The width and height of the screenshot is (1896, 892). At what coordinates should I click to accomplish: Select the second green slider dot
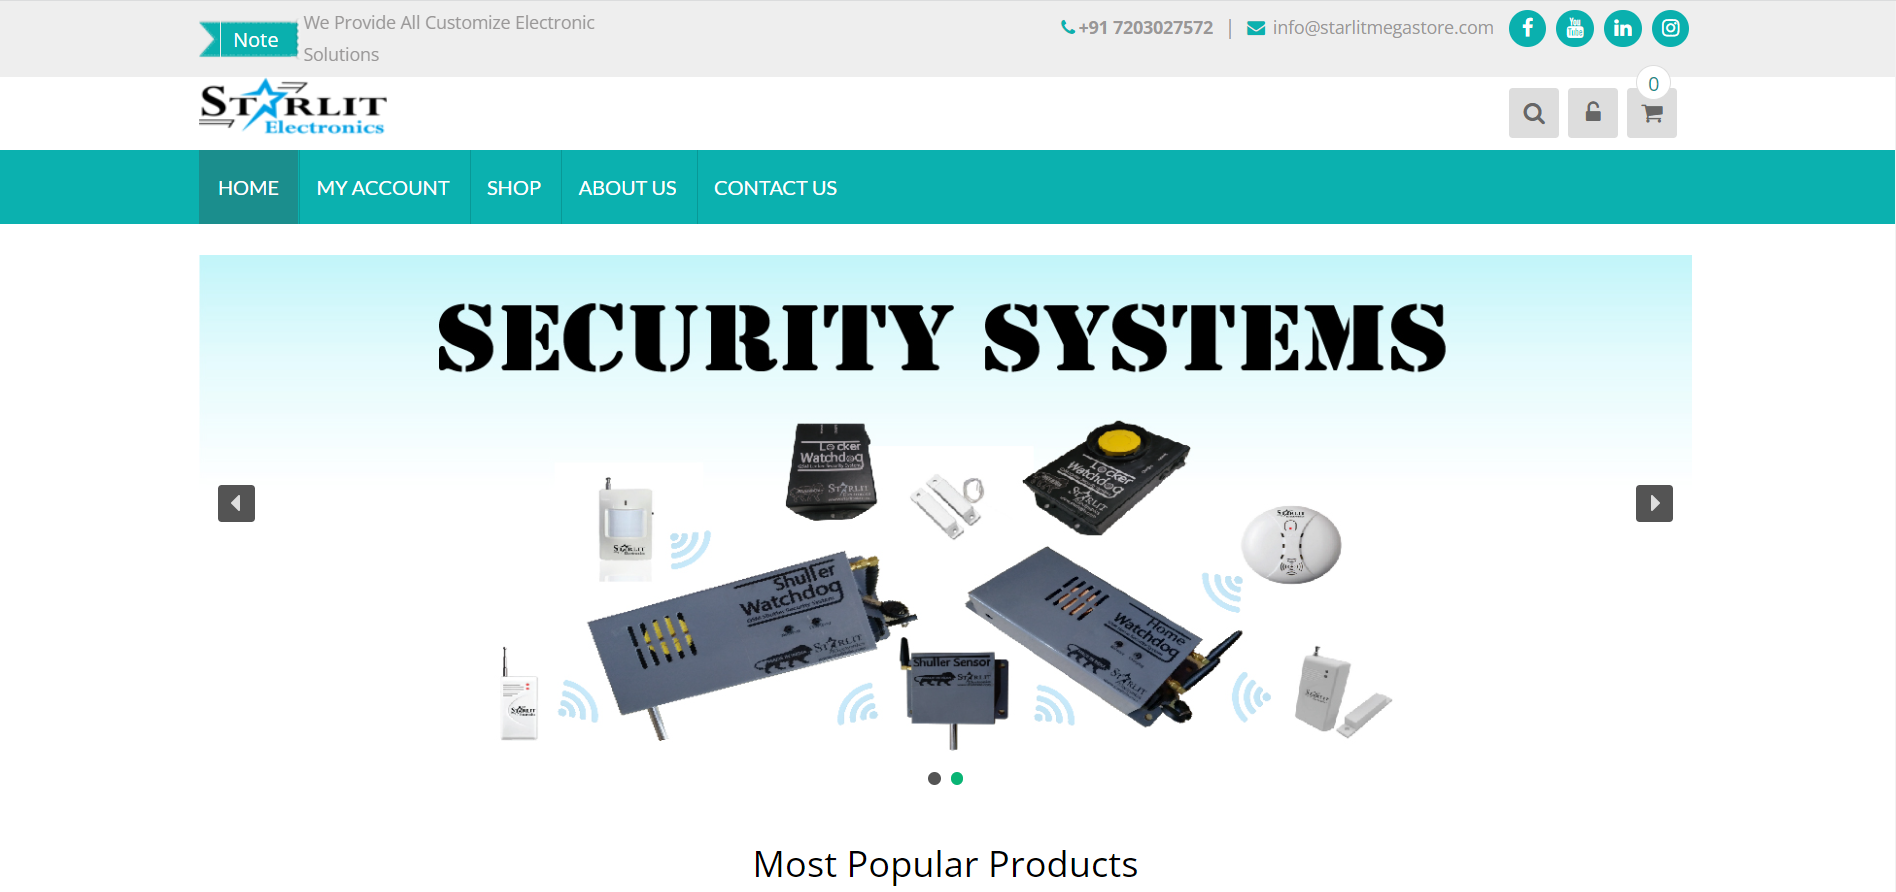coord(957,778)
